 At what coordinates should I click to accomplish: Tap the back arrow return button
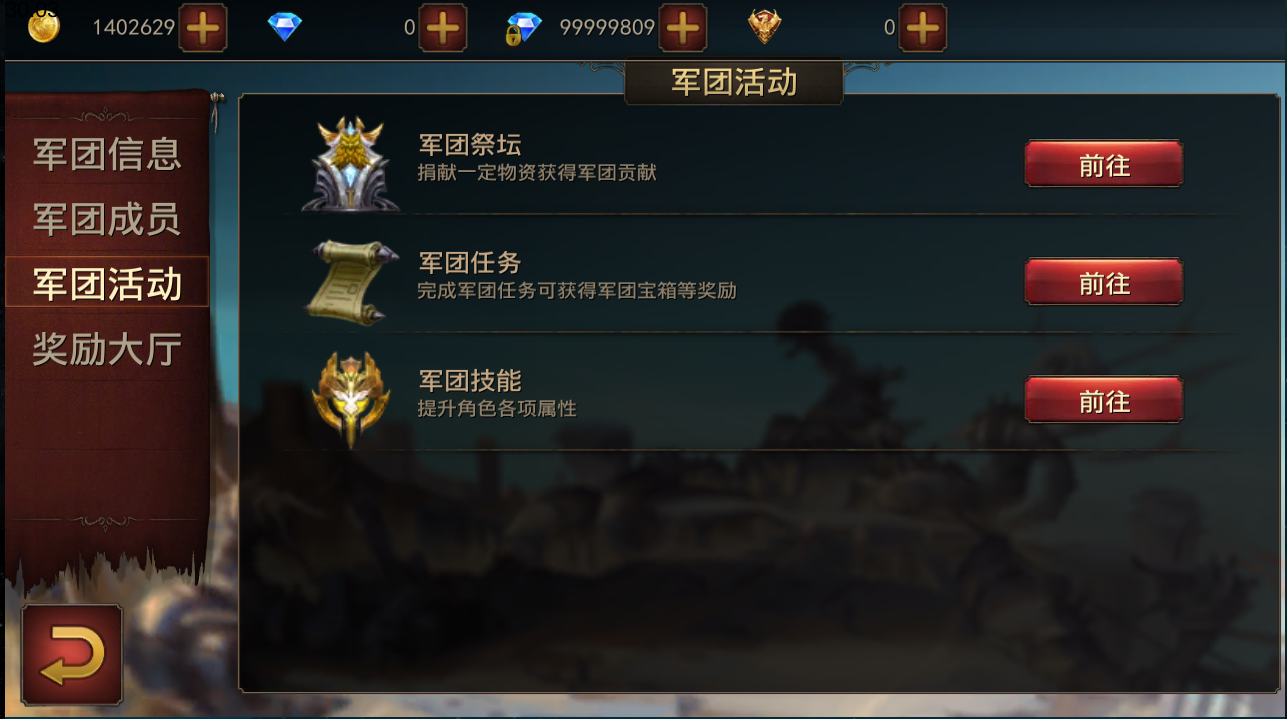(x=72, y=656)
